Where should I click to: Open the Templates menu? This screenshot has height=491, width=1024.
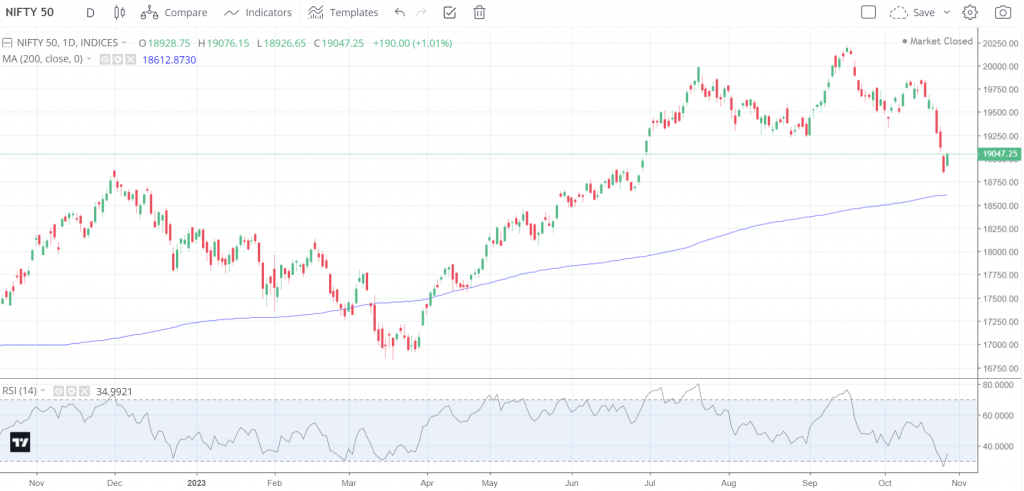[x=343, y=12]
